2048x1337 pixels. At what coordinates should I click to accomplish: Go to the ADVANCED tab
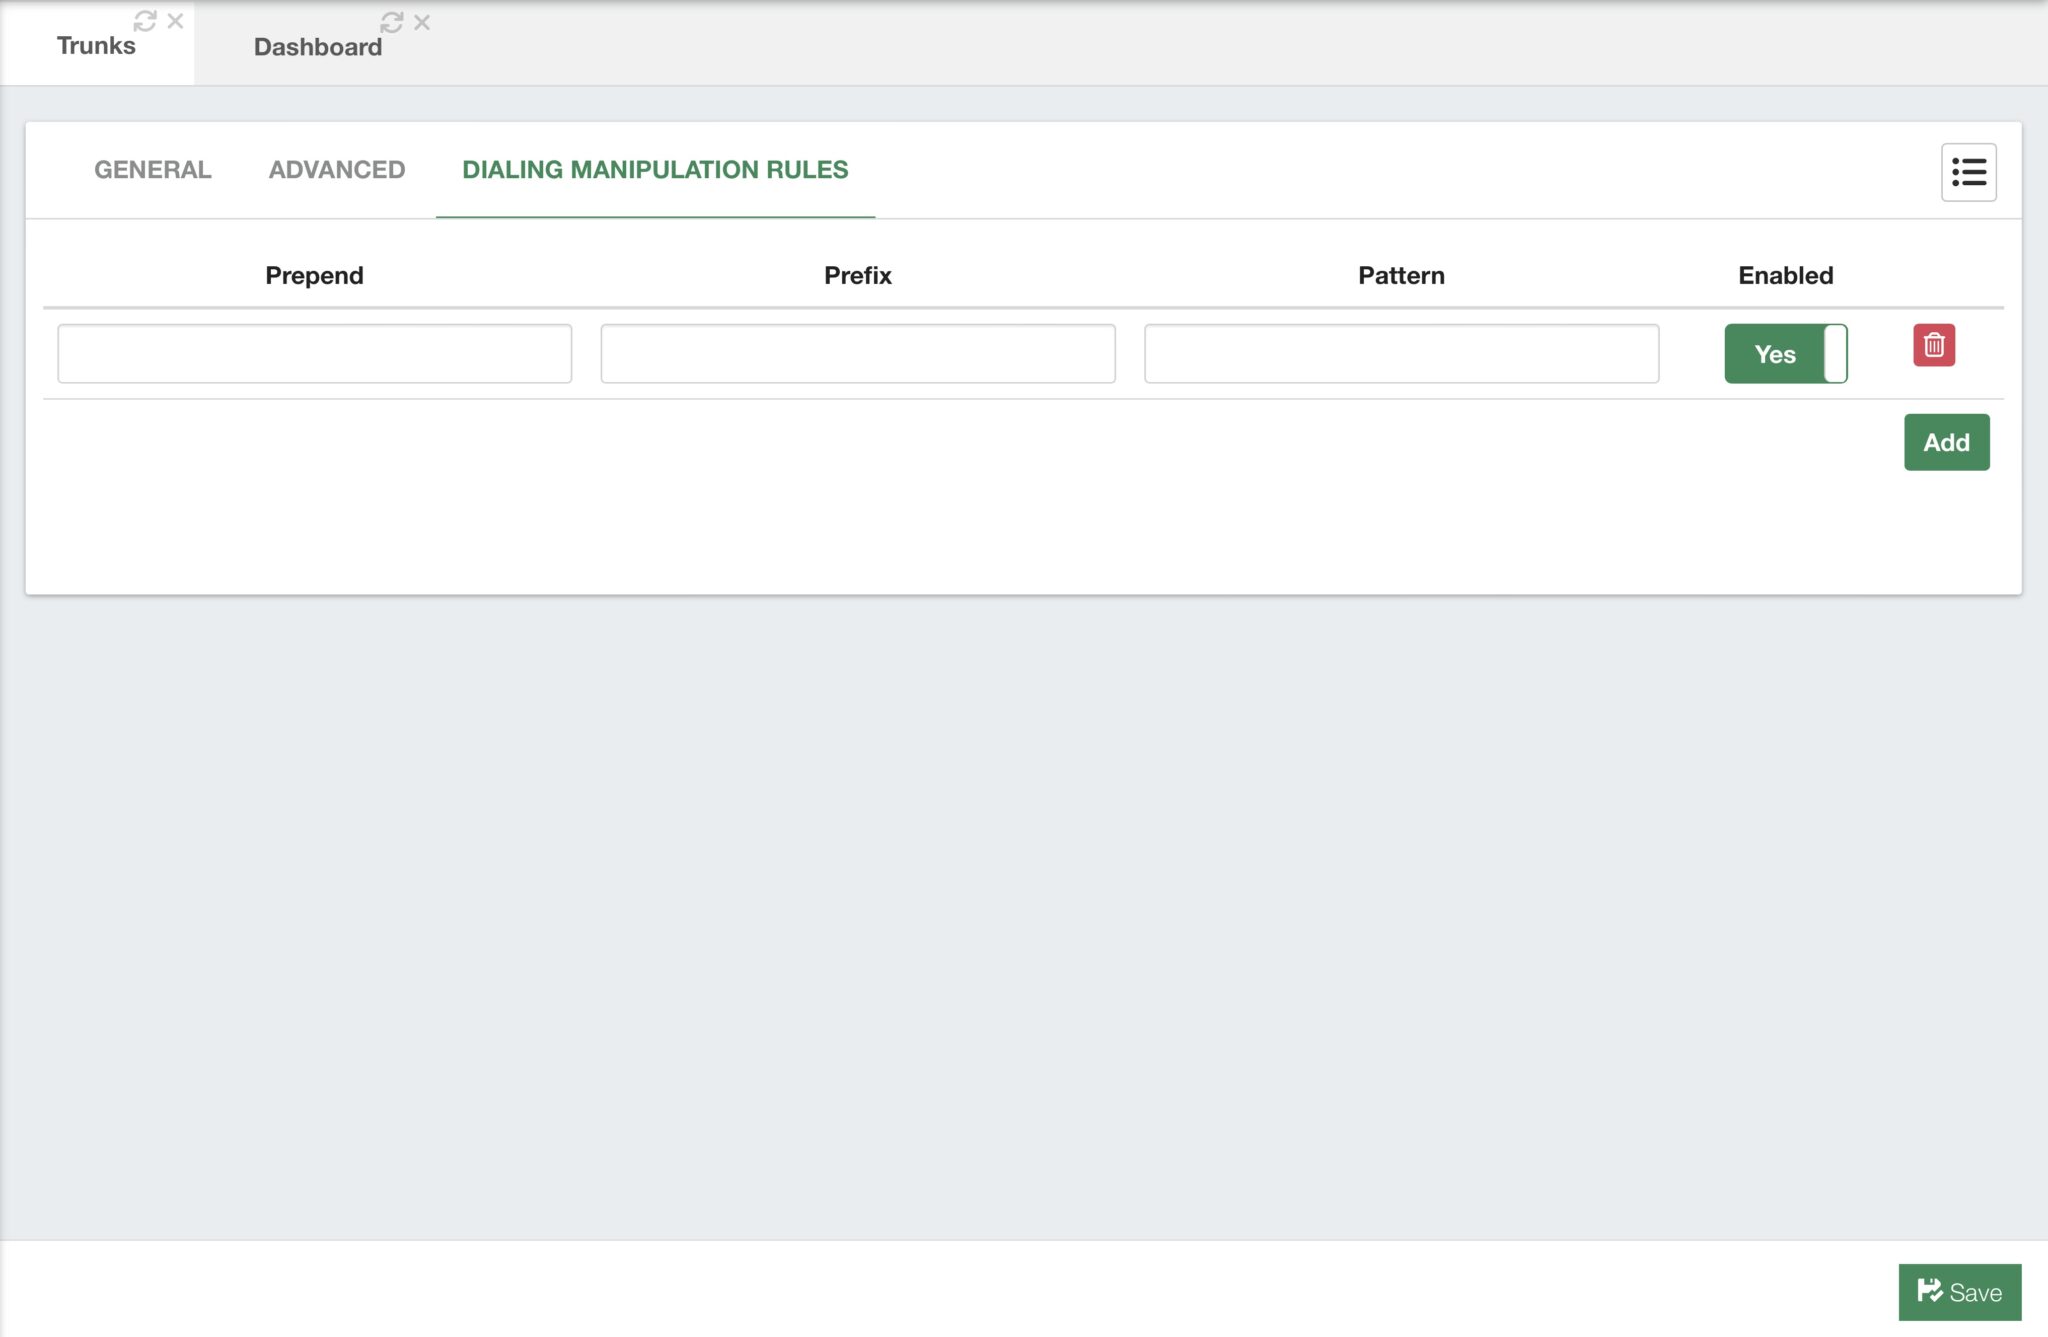337,170
